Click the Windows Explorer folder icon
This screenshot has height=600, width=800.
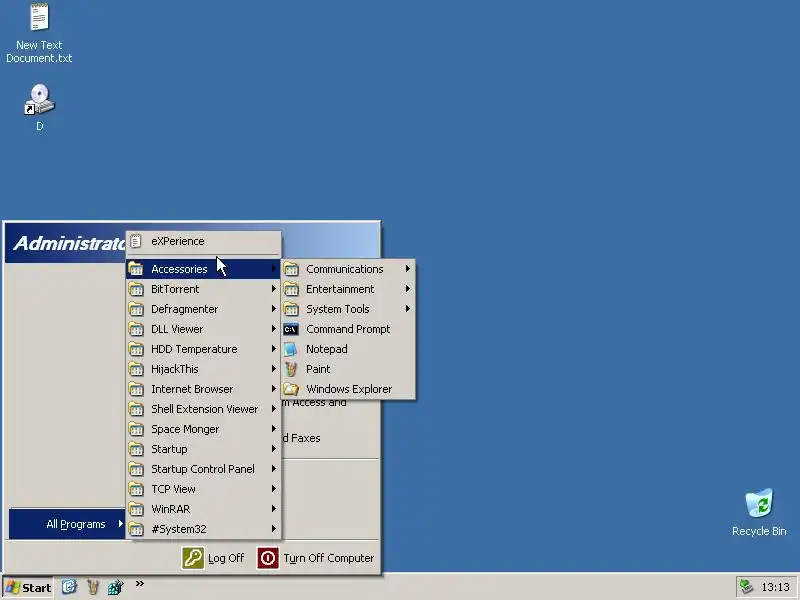pyautogui.click(x=291, y=389)
